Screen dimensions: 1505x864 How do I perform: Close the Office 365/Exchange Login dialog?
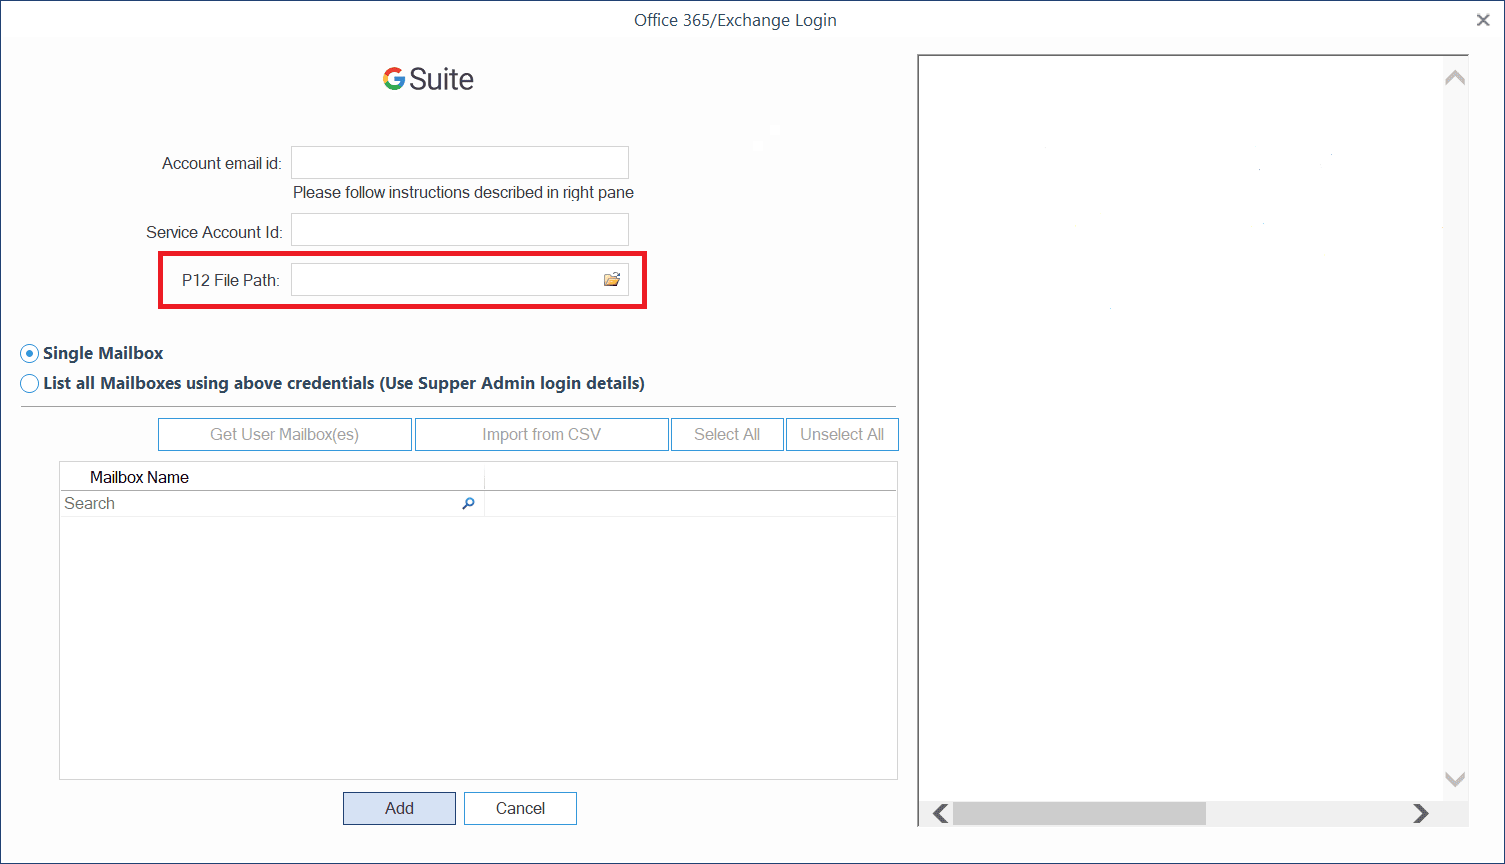(x=1483, y=20)
